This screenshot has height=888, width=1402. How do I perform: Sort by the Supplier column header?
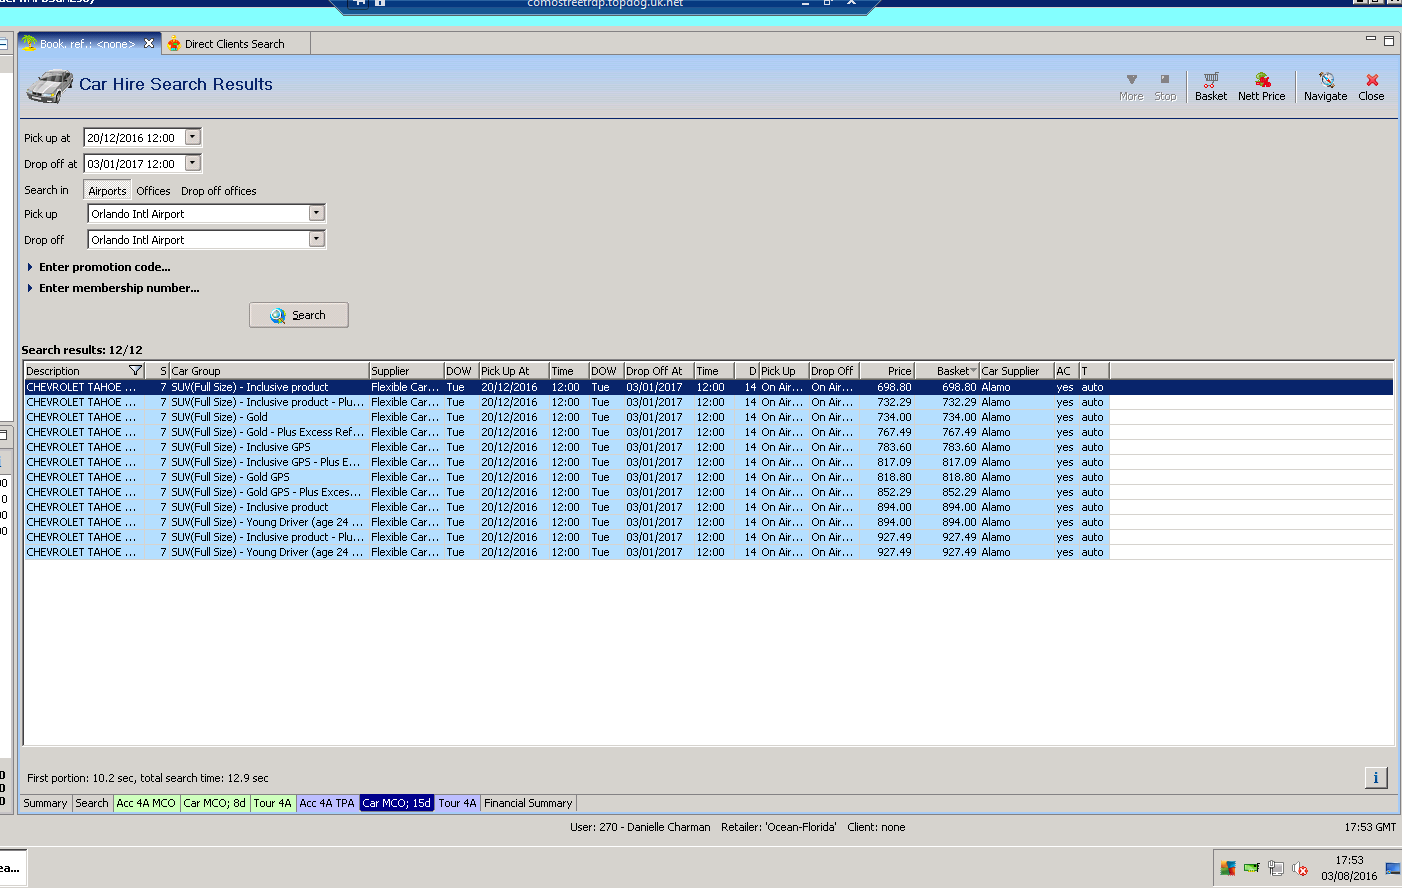[x=406, y=371]
